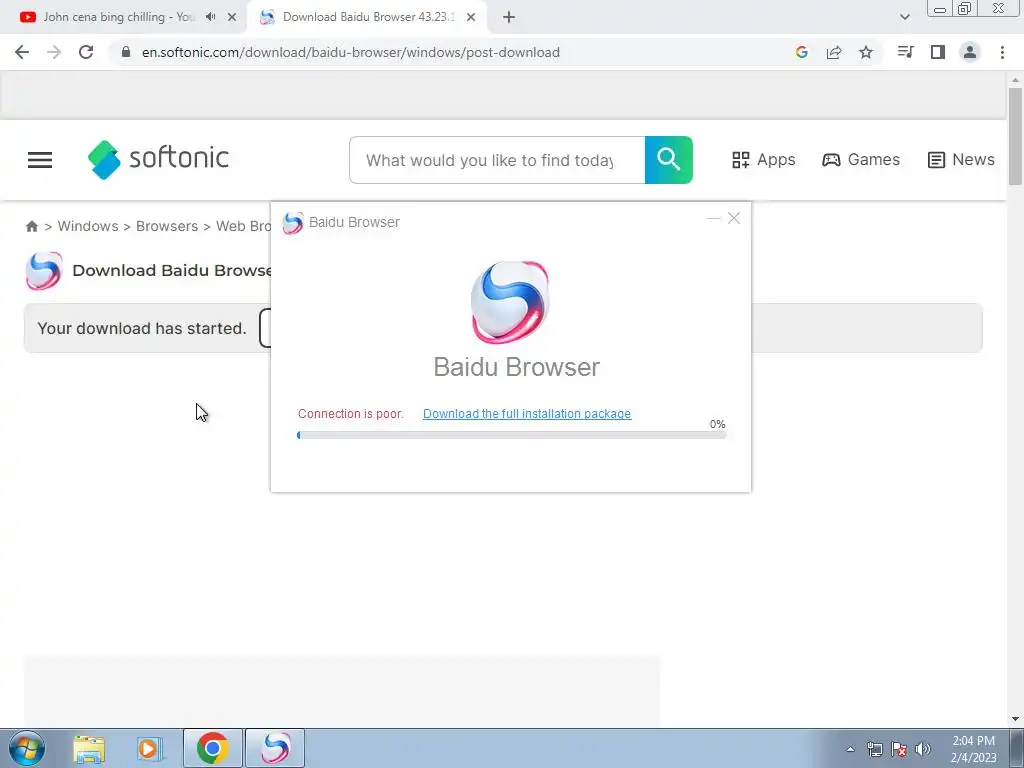Open Browsers breadcrumb link
Screen dimensions: 1024x768
pos(167,226)
